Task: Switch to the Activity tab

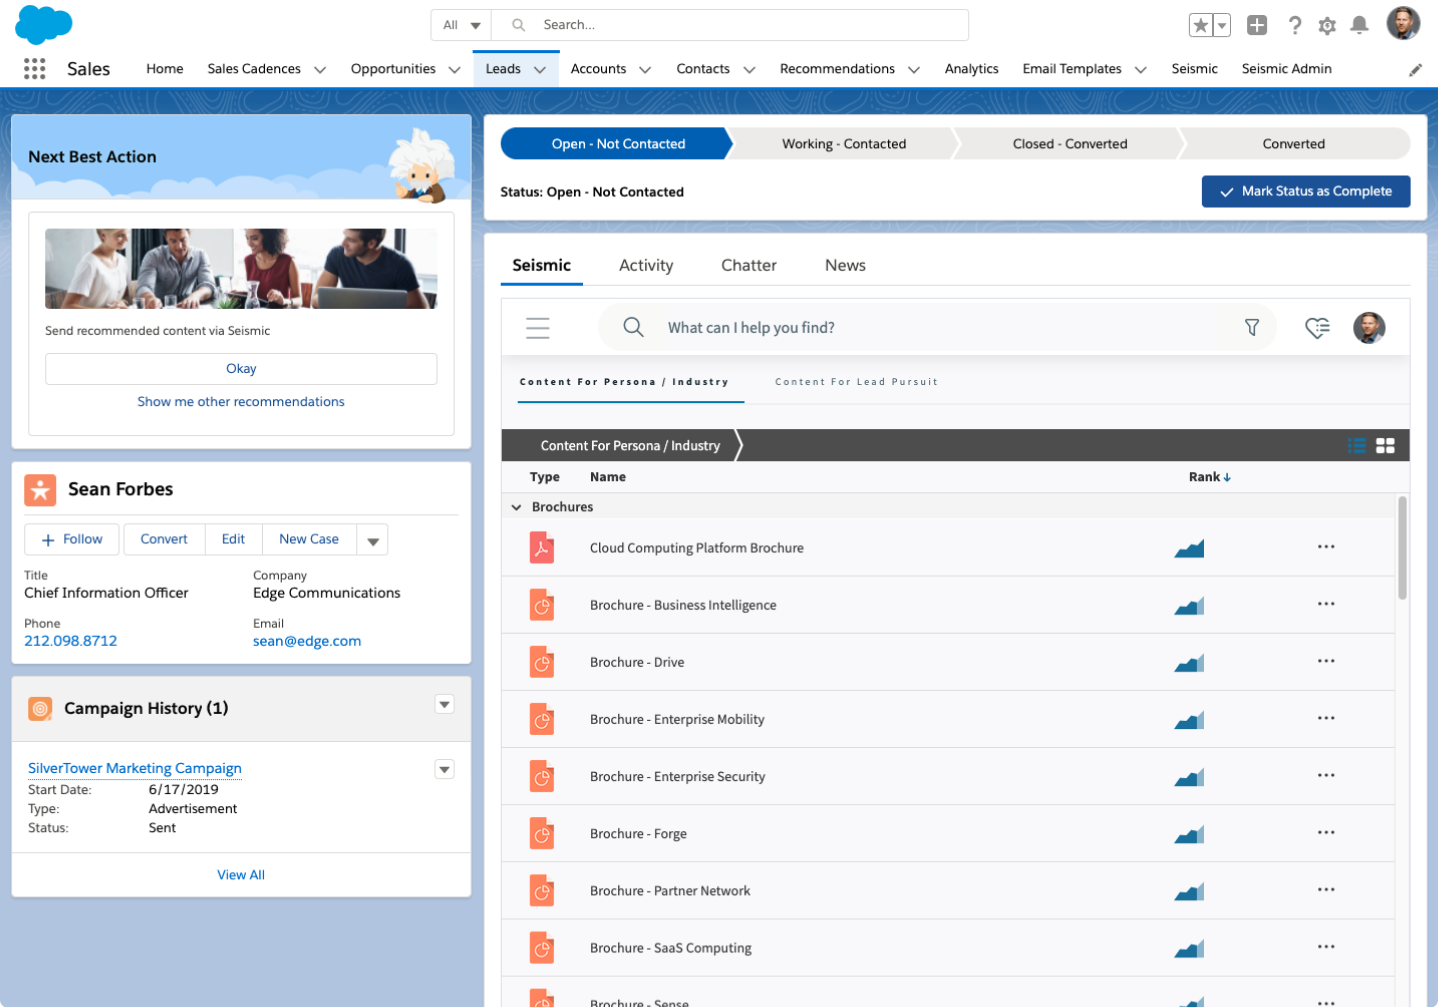Action: click(x=646, y=265)
